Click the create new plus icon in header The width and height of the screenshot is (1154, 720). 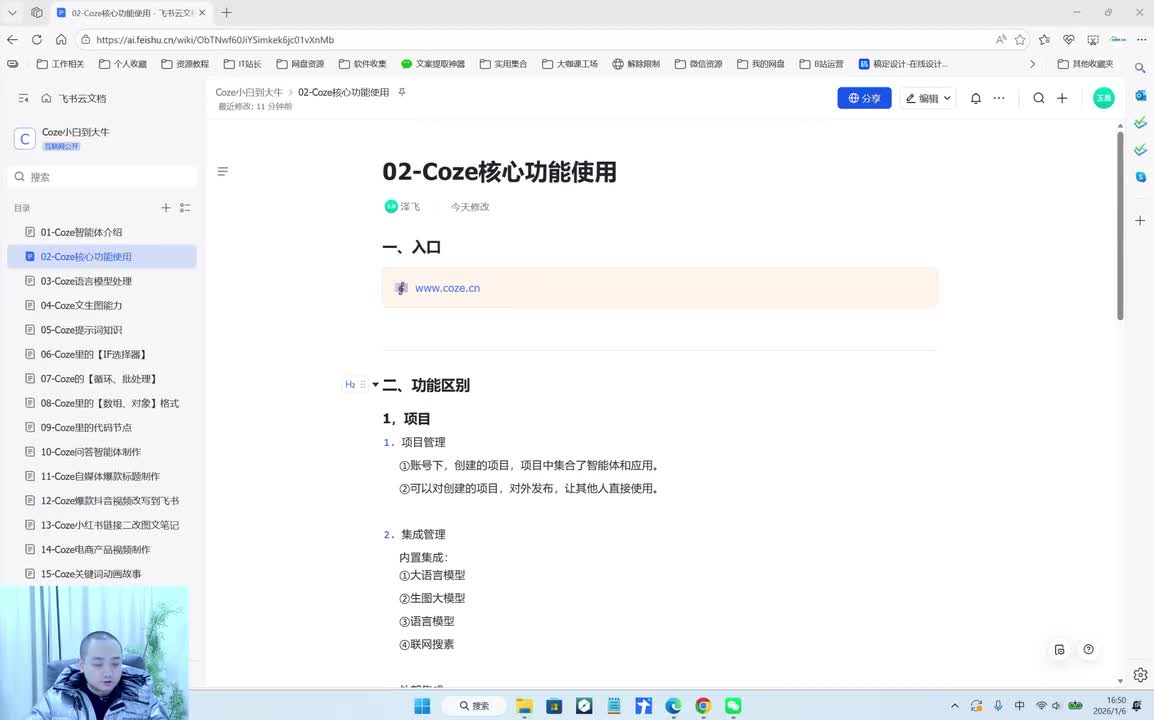tap(1062, 98)
